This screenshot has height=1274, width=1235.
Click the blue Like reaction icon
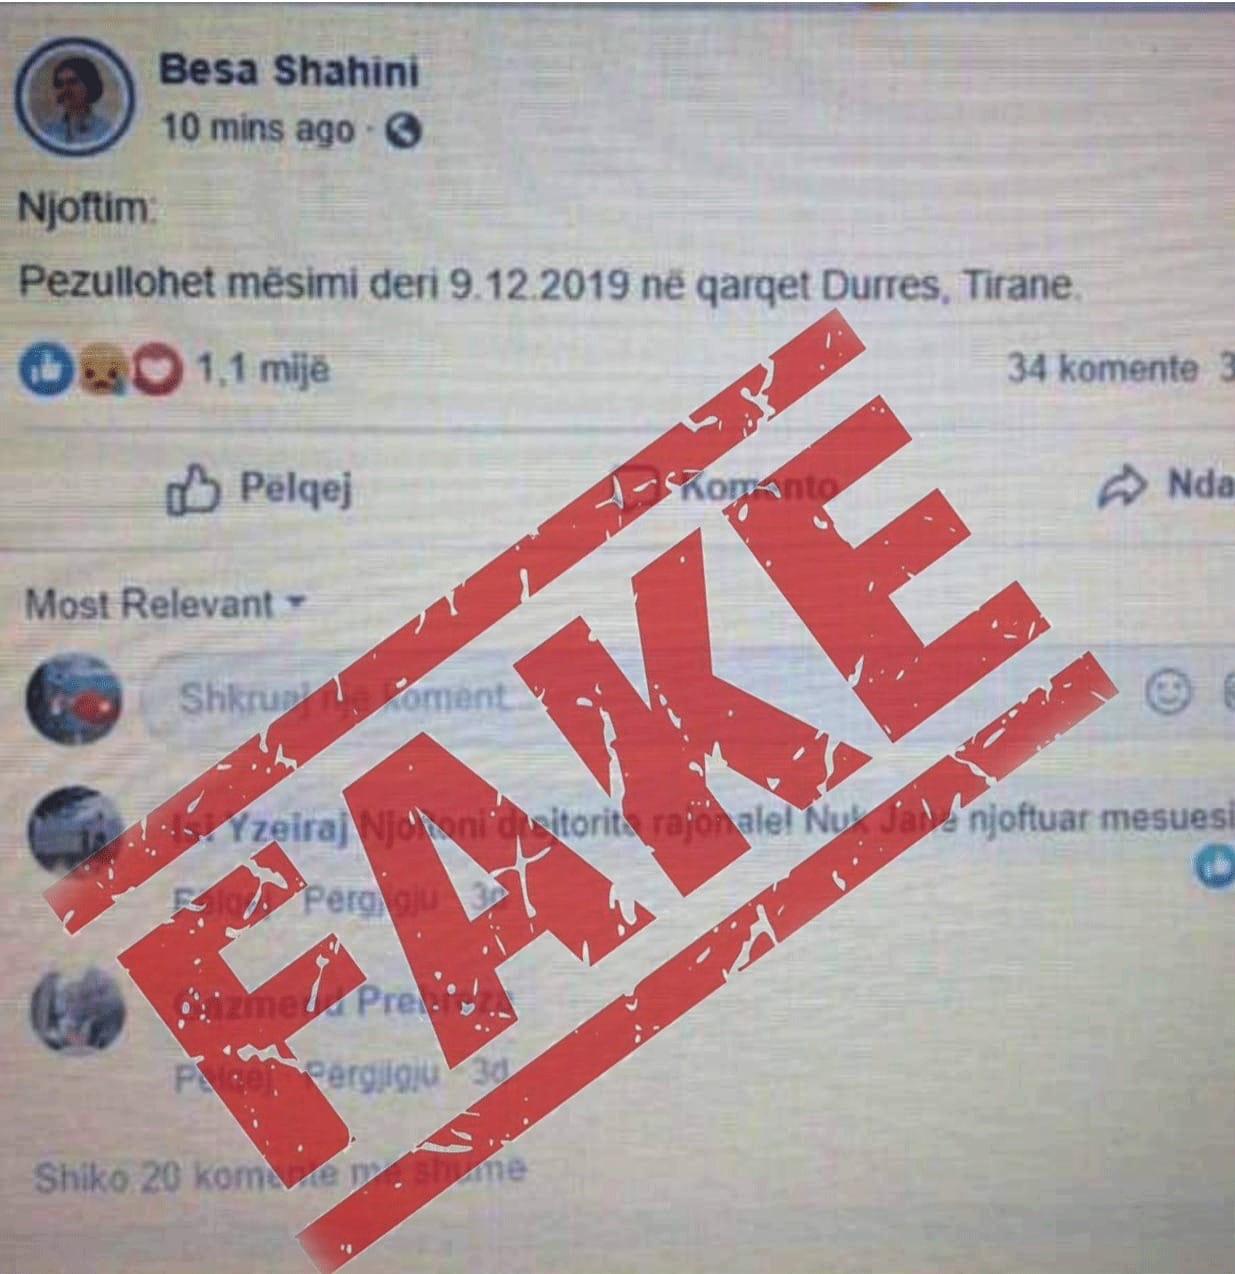(46, 369)
